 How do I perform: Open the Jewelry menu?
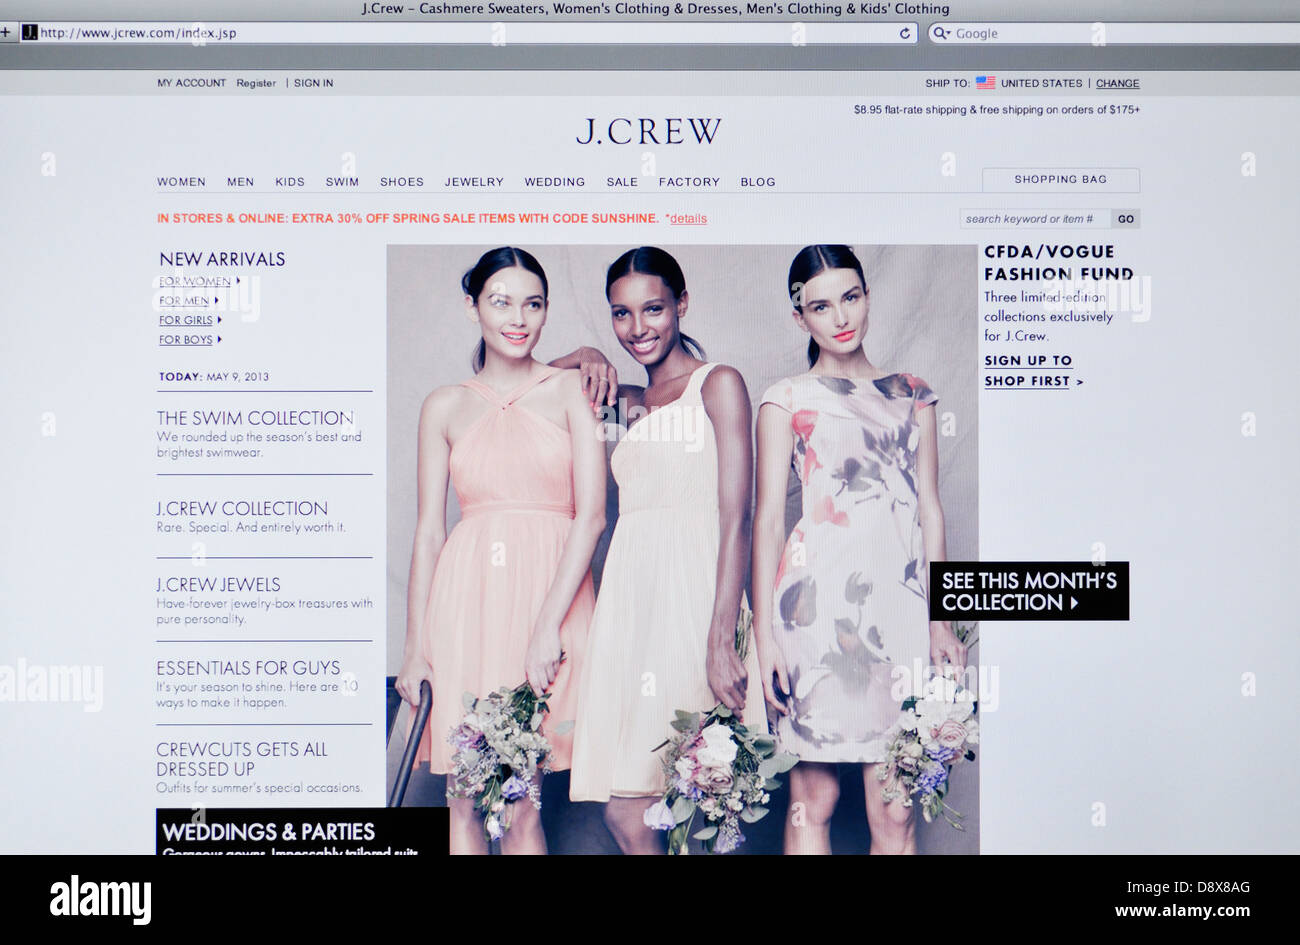[474, 182]
